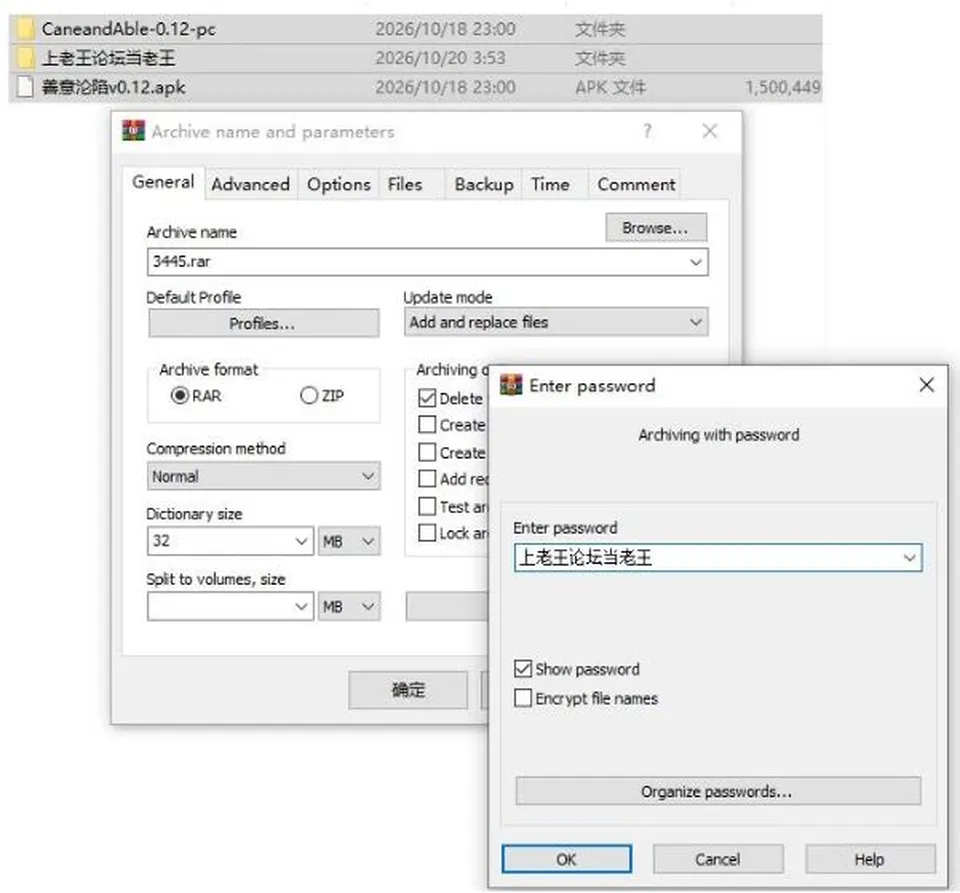
Task: Click the Browse... button
Action: click(x=656, y=228)
